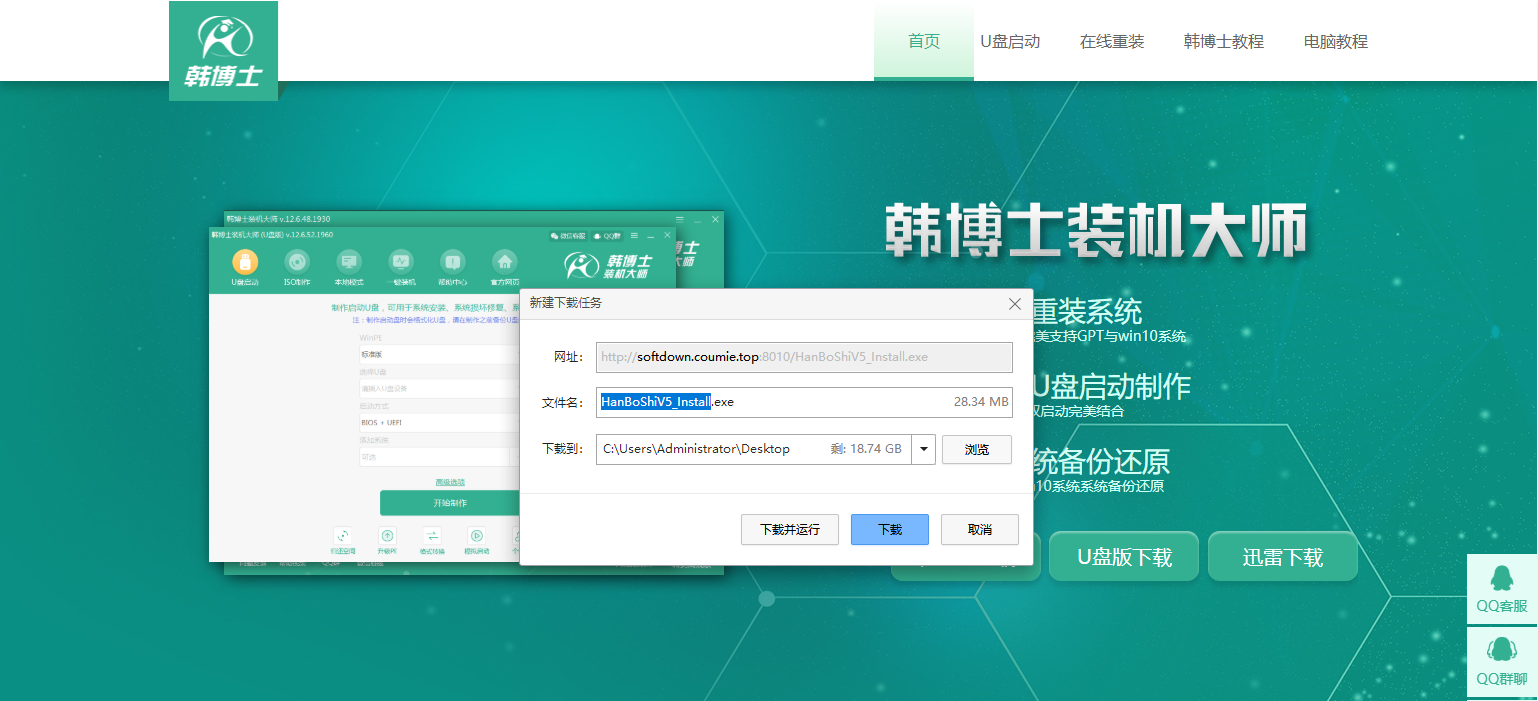This screenshot has height=701, width=1538.
Task: Click the 官方网页 home icon in preview
Action: click(505, 262)
